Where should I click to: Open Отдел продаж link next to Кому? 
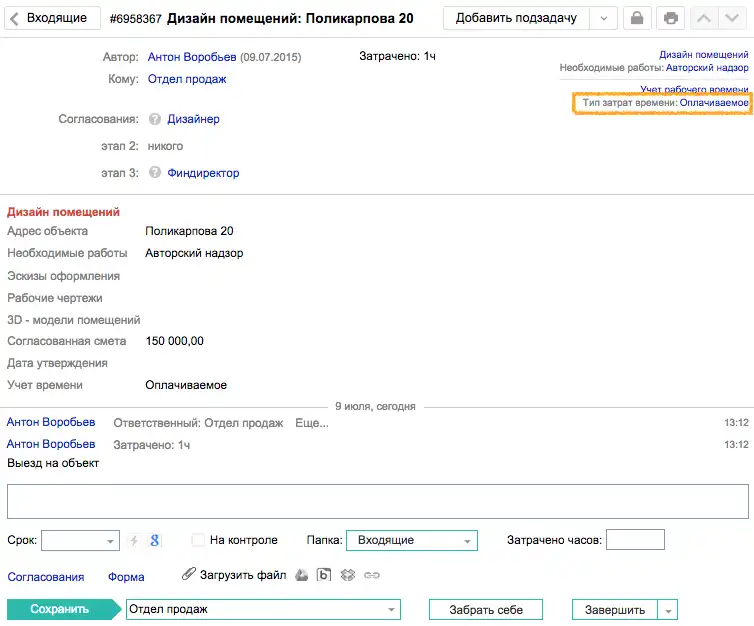click(x=187, y=79)
